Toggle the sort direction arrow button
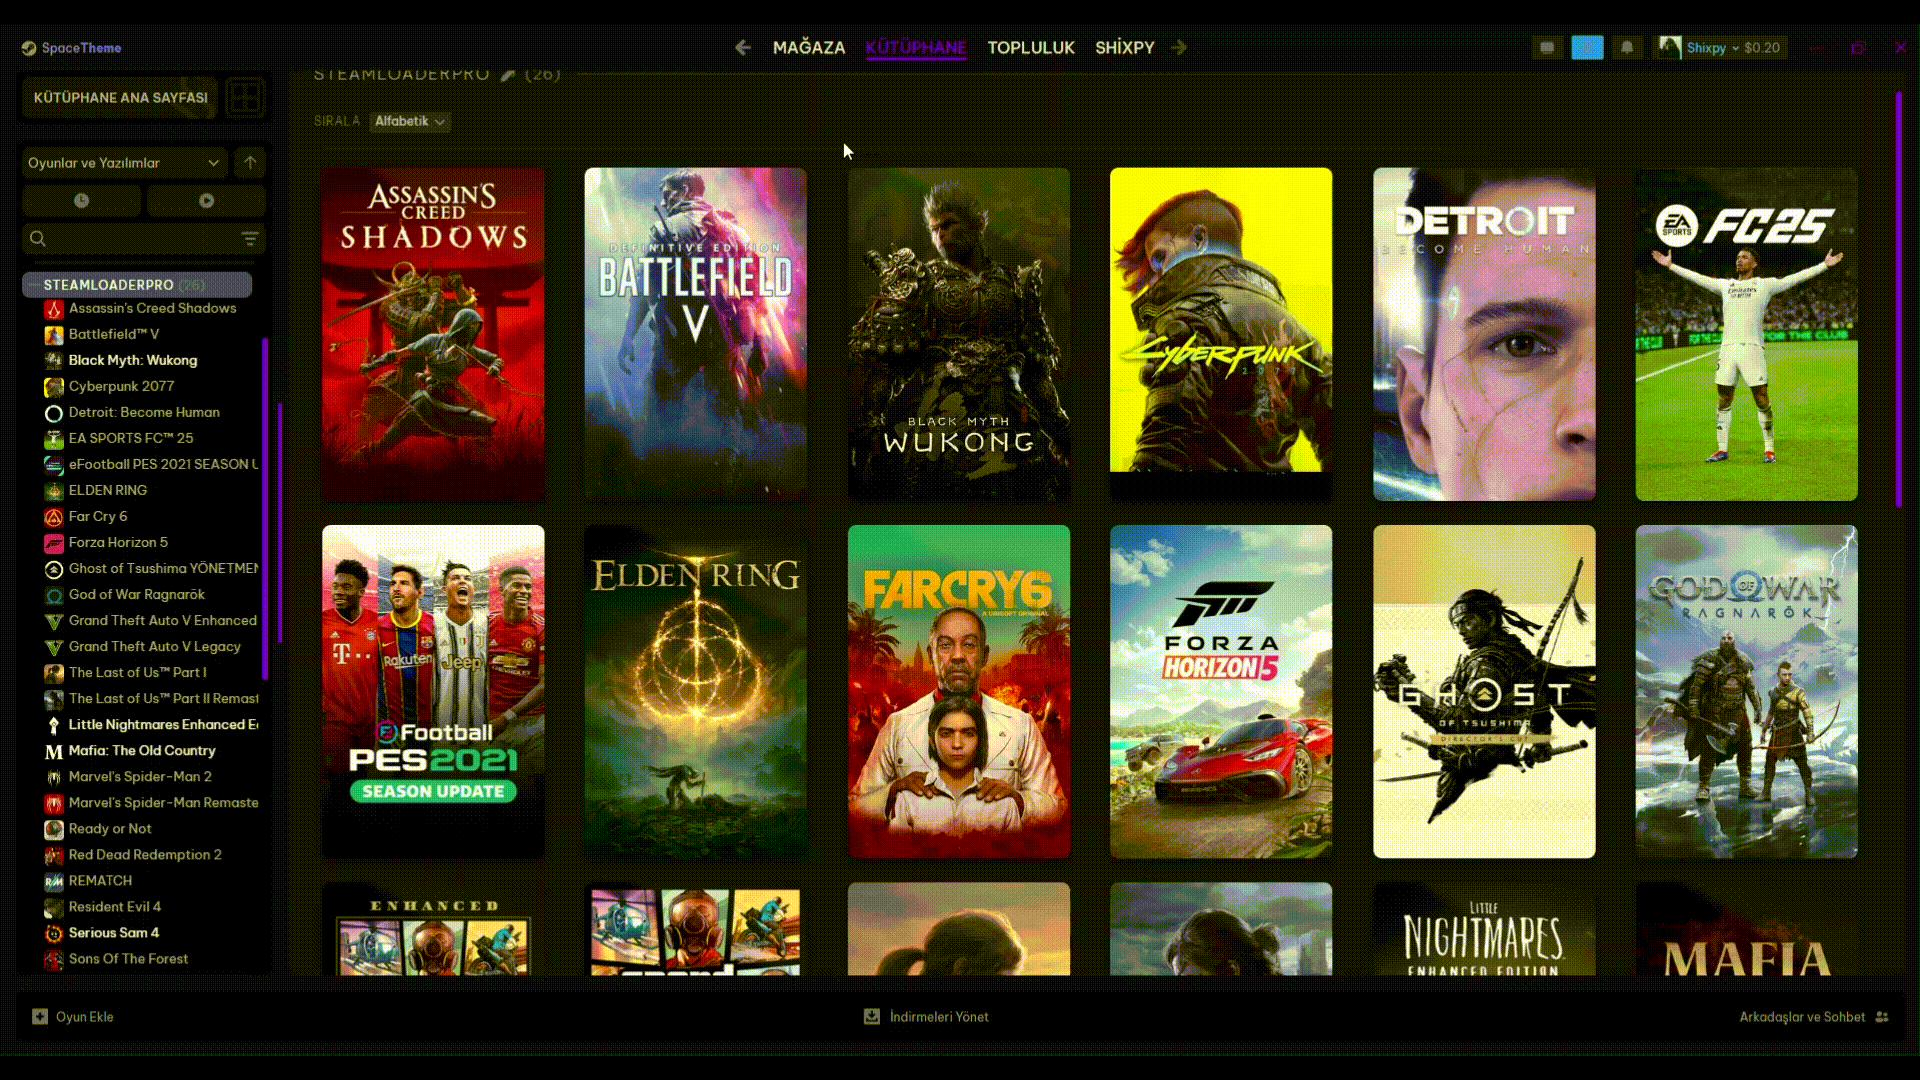Screen dimensions: 1920x1080 click(249, 163)
